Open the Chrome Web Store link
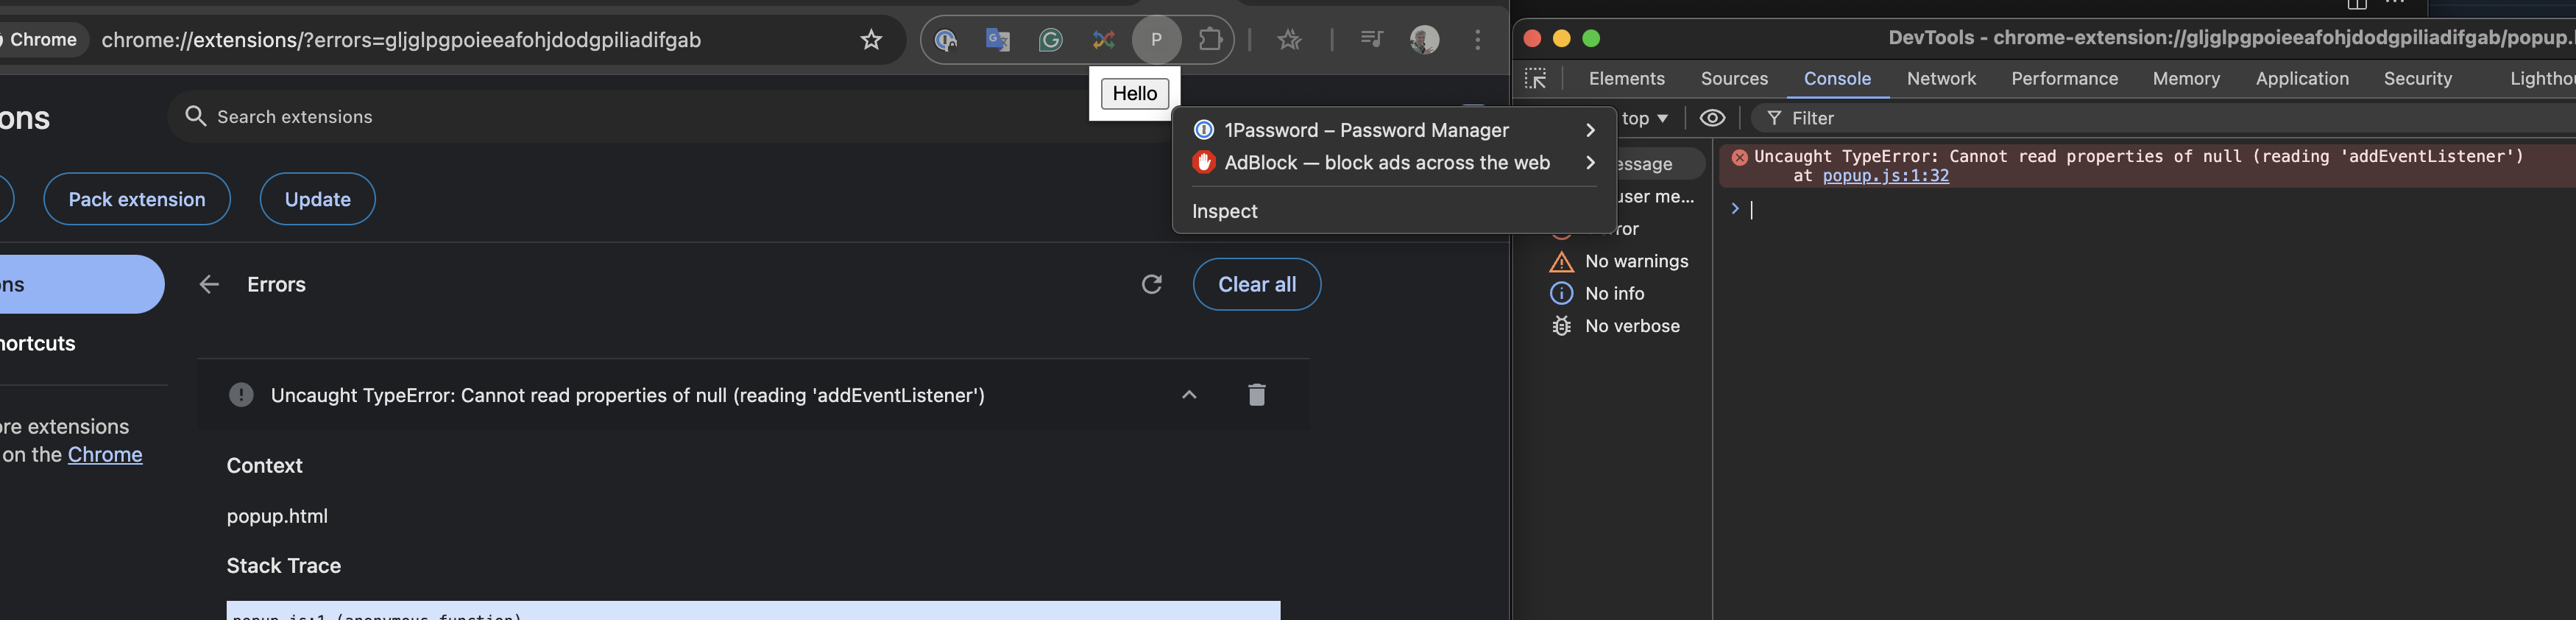 105,455
